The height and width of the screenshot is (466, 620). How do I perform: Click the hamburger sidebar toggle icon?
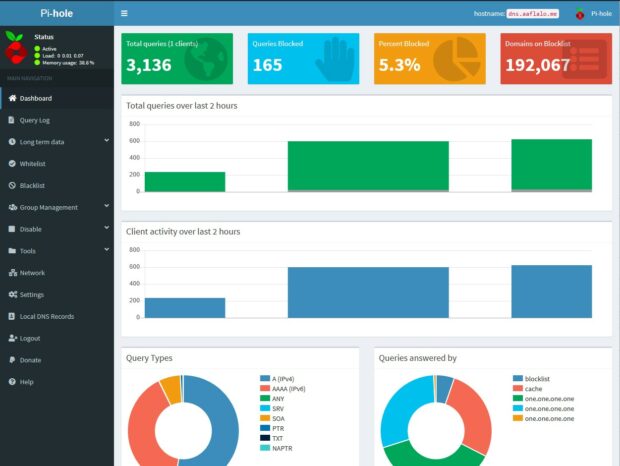pyautogui.click(x=124, y=14)
